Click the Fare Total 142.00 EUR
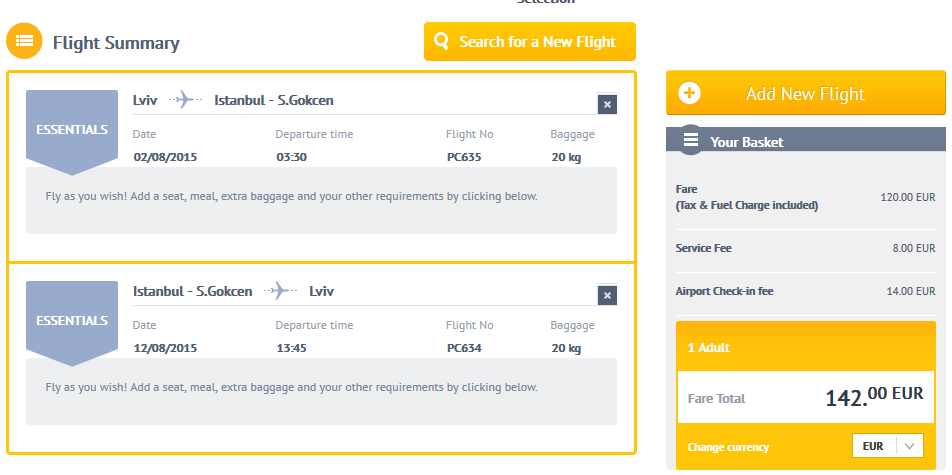This screenshot has height=475, width=952. pyautogui.click(x=874, y=397)
